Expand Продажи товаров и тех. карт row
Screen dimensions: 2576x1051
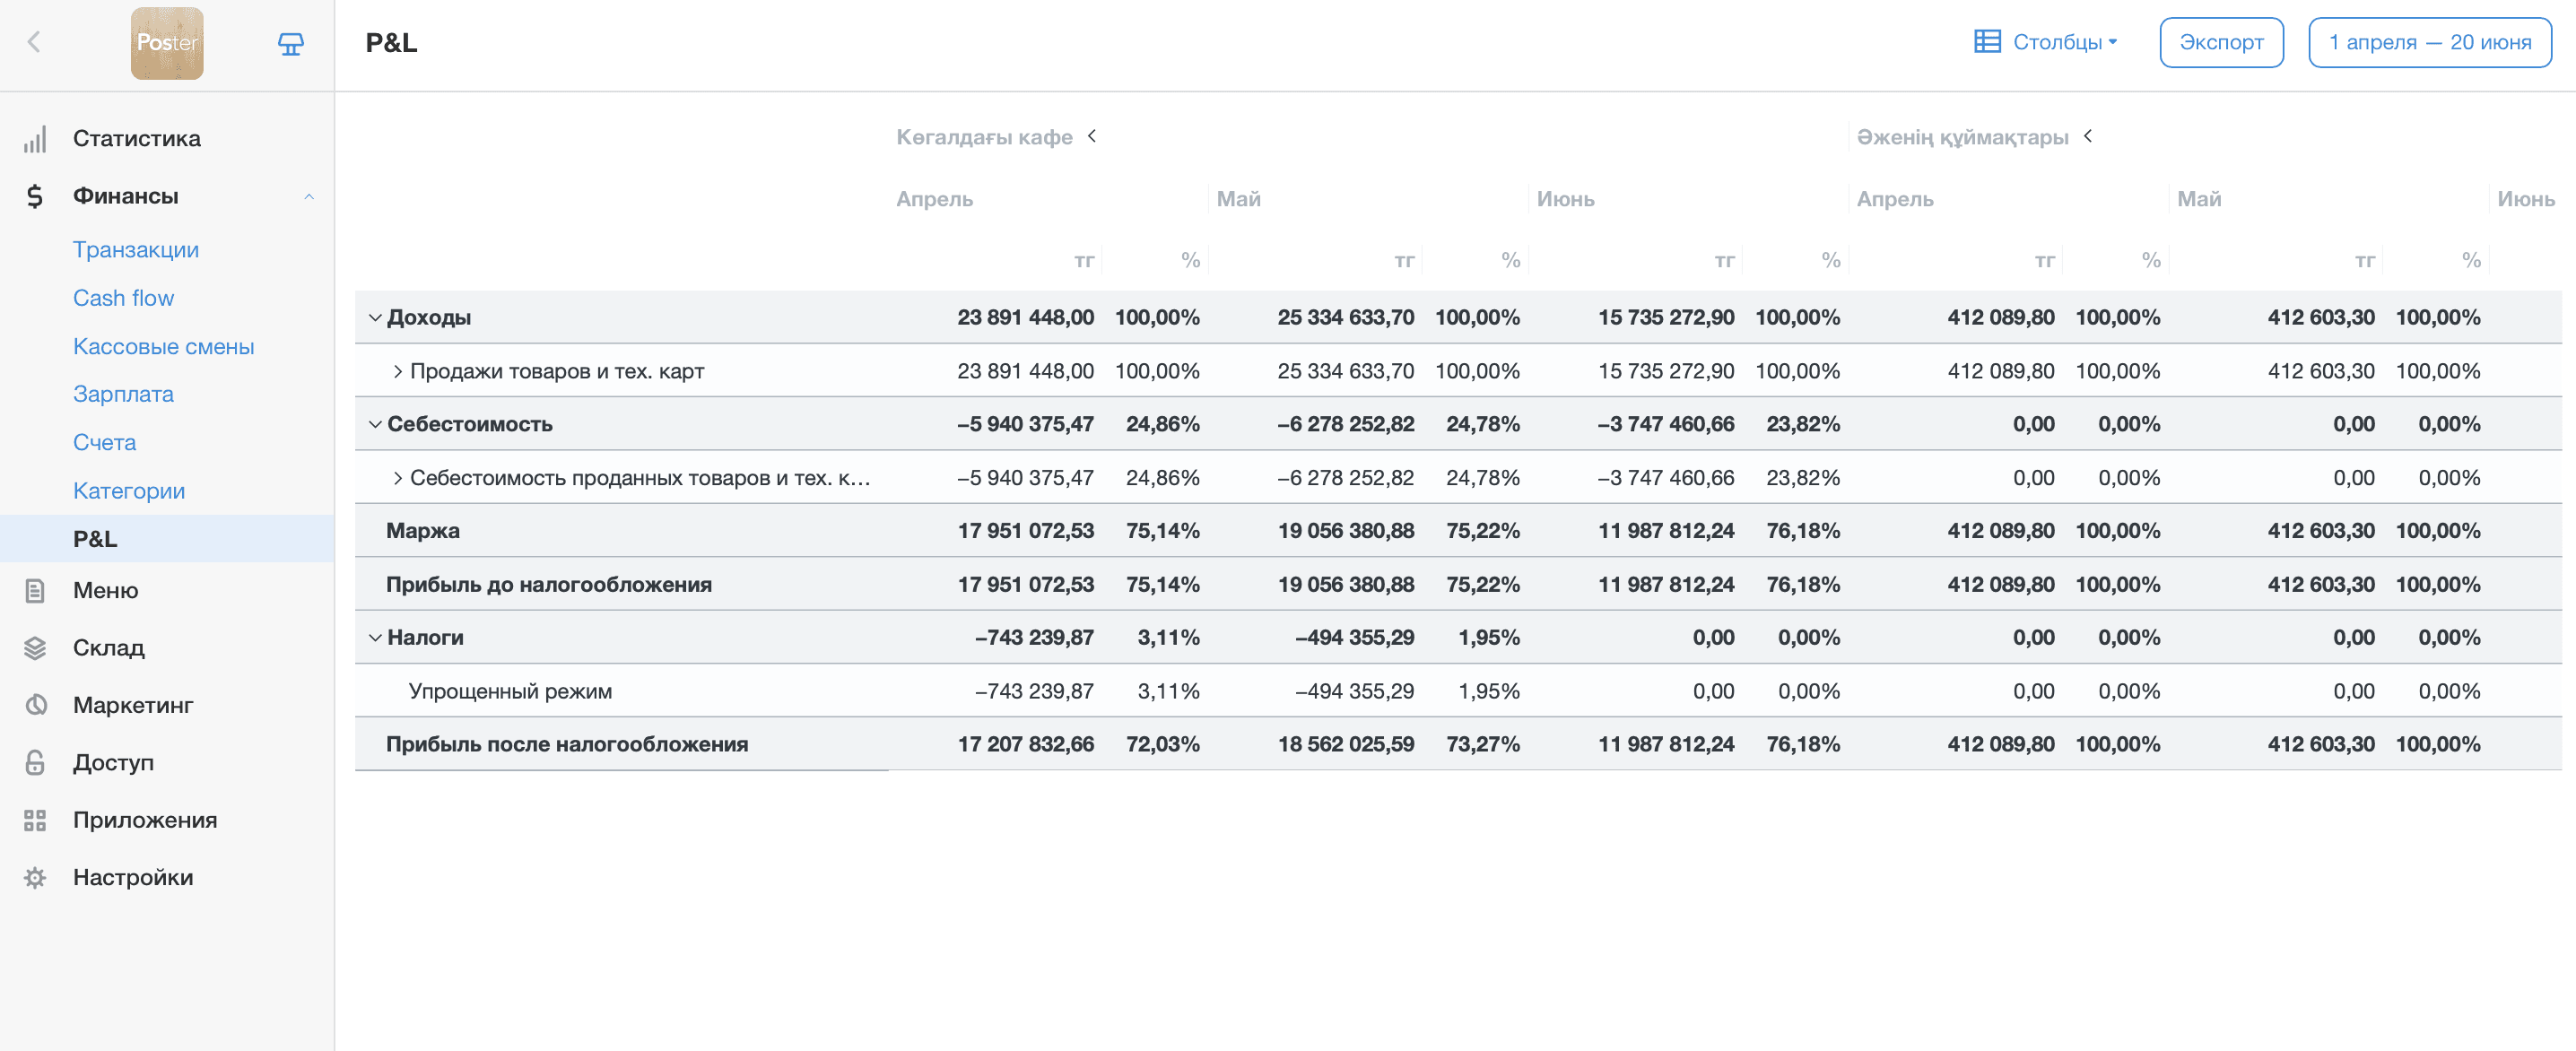[398, 371]
